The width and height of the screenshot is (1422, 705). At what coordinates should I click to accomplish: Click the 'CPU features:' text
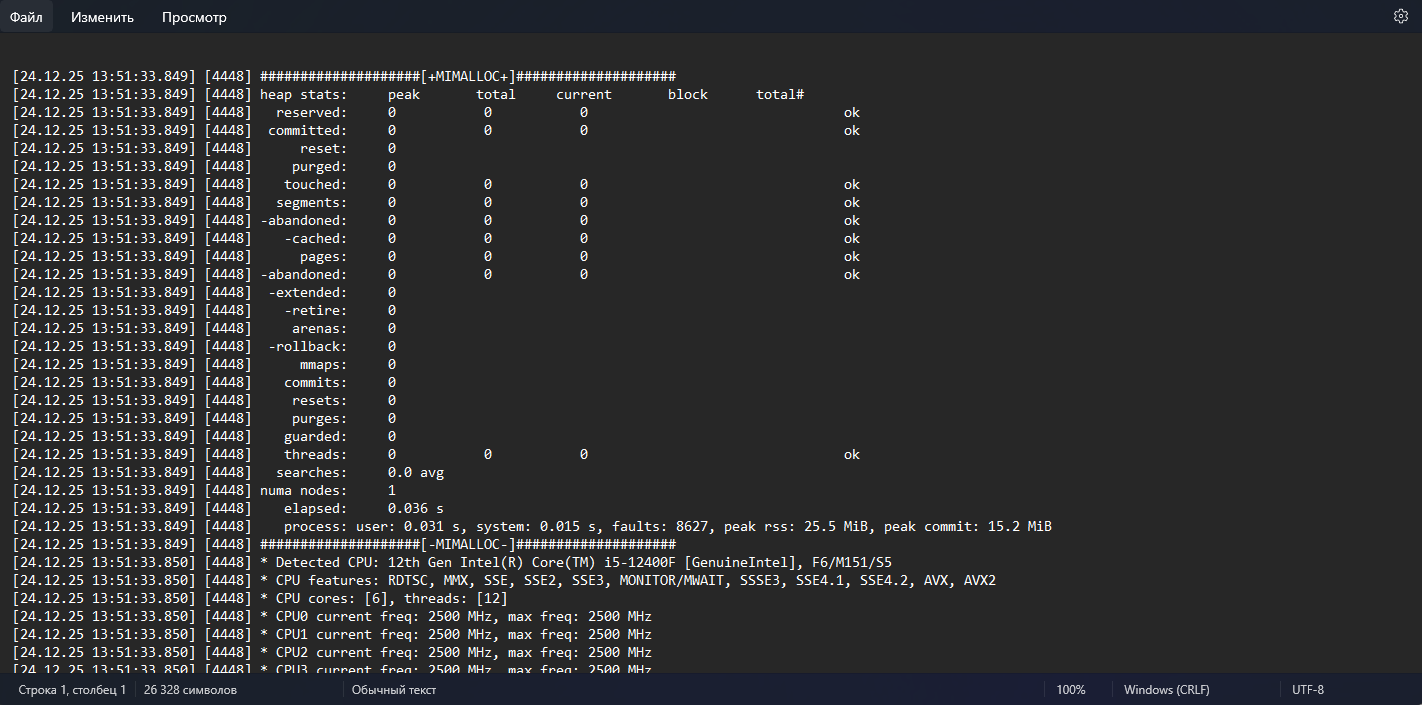328,580
